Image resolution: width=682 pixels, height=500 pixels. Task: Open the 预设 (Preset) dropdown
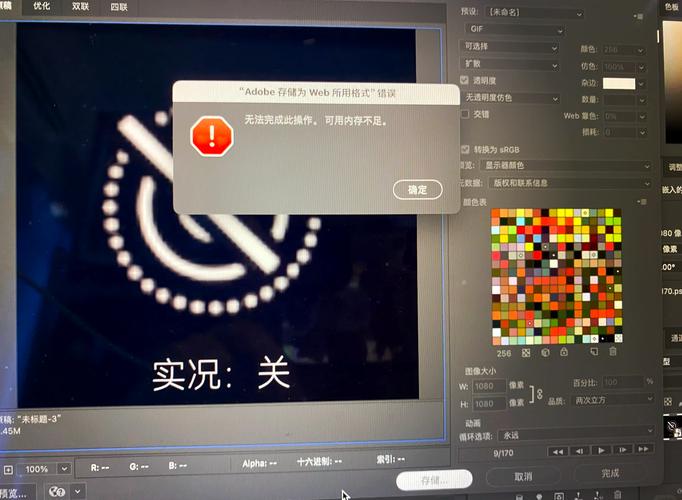535,13
